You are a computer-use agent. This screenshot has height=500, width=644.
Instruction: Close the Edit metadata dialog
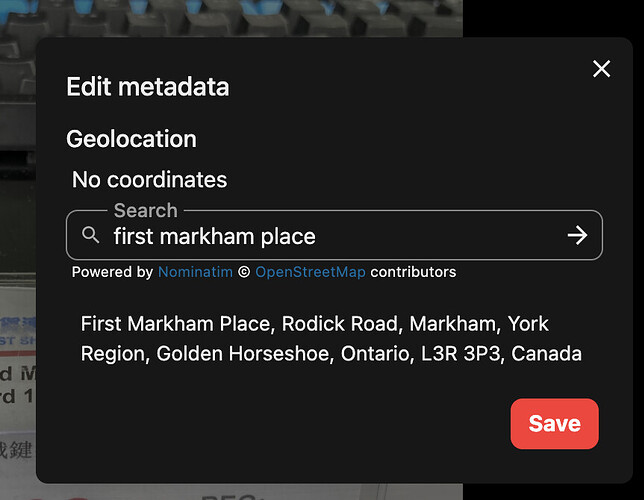601,69
